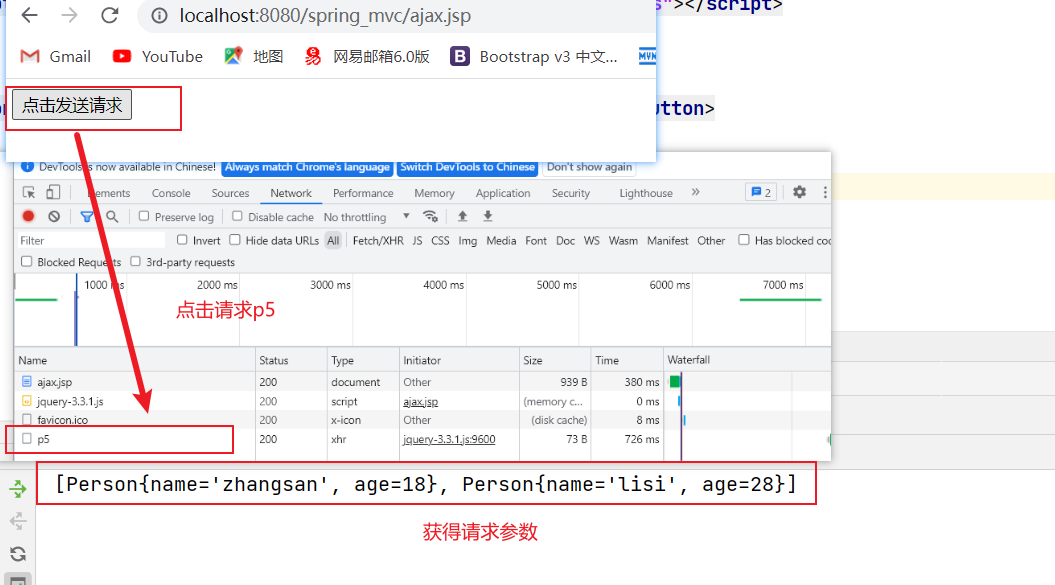This screenshot has height=585, width=1055.
Task: Click the browser address bar URL
Action: tap(325, 15)
